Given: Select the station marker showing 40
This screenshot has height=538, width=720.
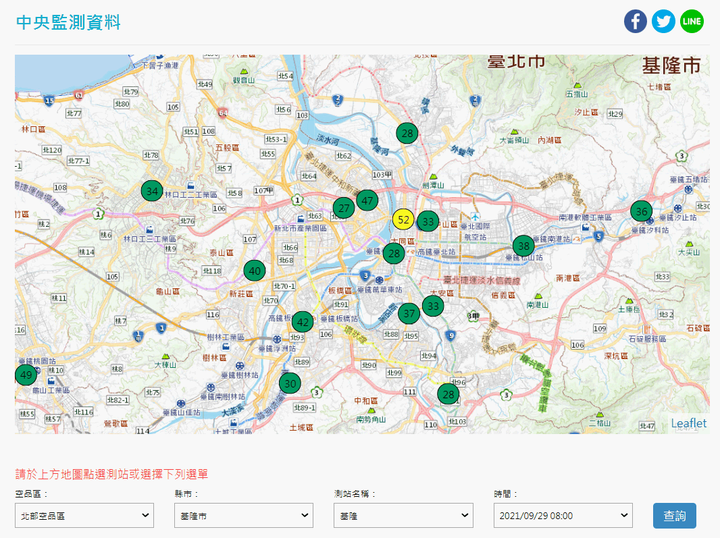Looking at the screenshot, I should [255, 270].
